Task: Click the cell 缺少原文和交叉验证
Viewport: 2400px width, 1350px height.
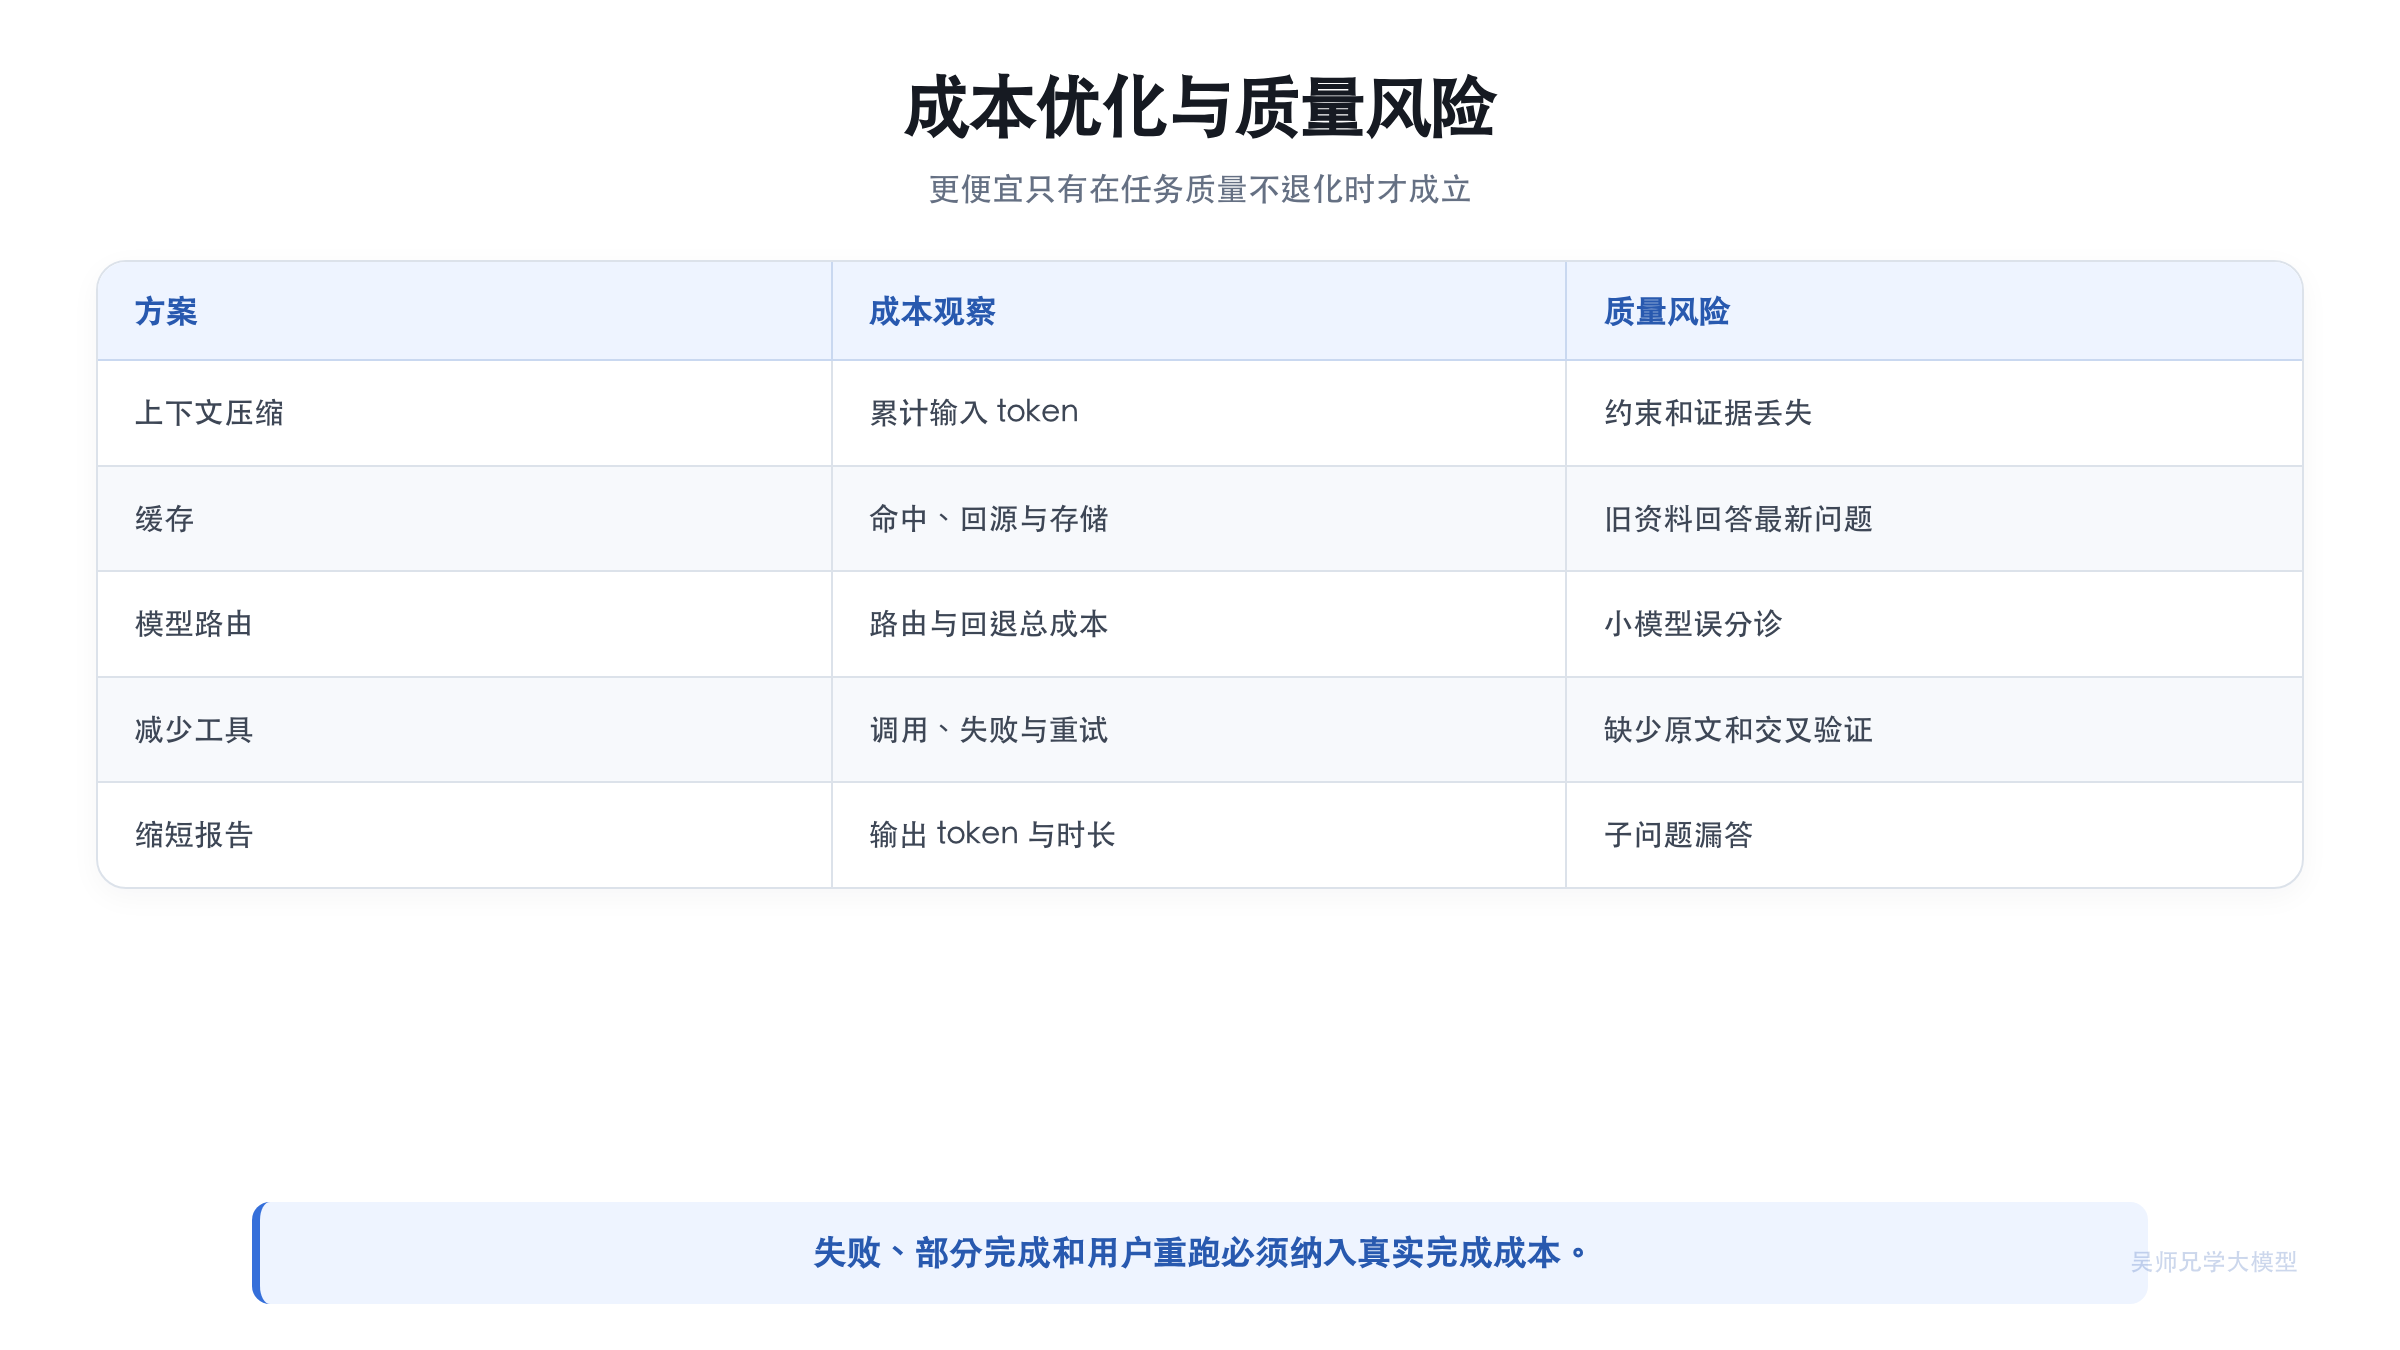Action: pyautogui.click(x=1934, y=730)
